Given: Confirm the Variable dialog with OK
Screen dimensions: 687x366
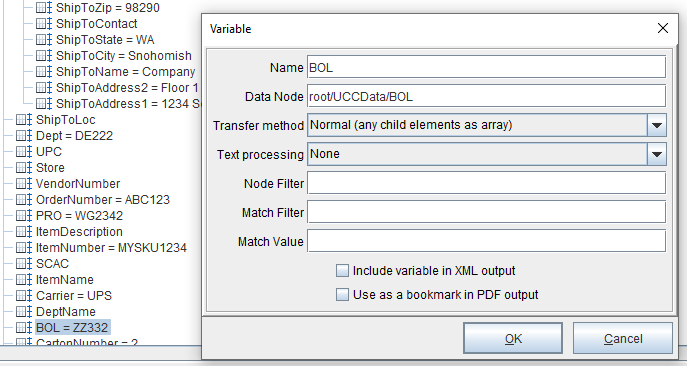Looking at the screenshot, I should click(x=513, y=338).
